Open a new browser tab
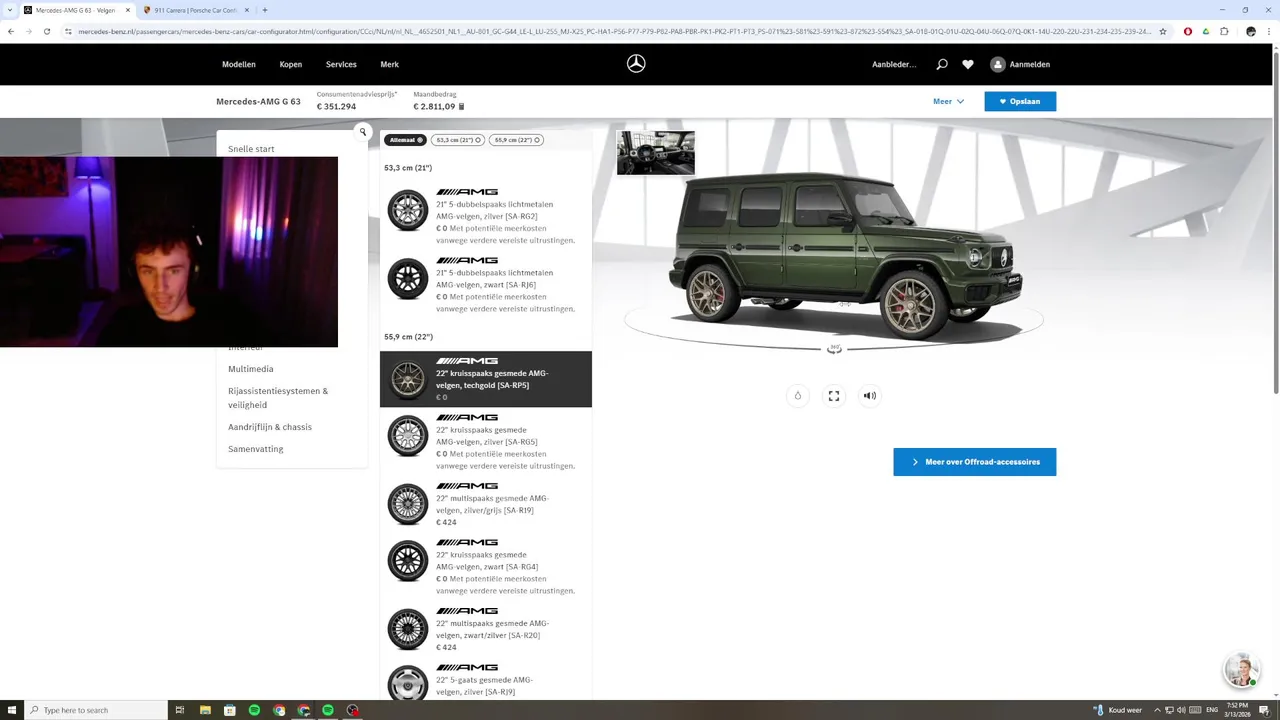Screen dimensions: 1280x720 264,10
